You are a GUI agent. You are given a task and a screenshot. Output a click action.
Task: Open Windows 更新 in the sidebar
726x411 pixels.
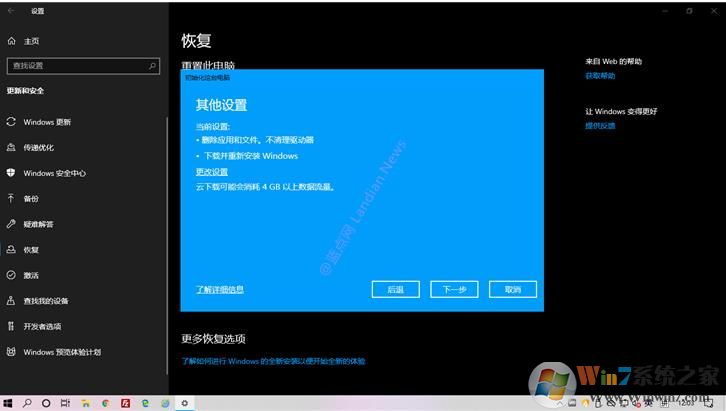(x=39, y=122)
